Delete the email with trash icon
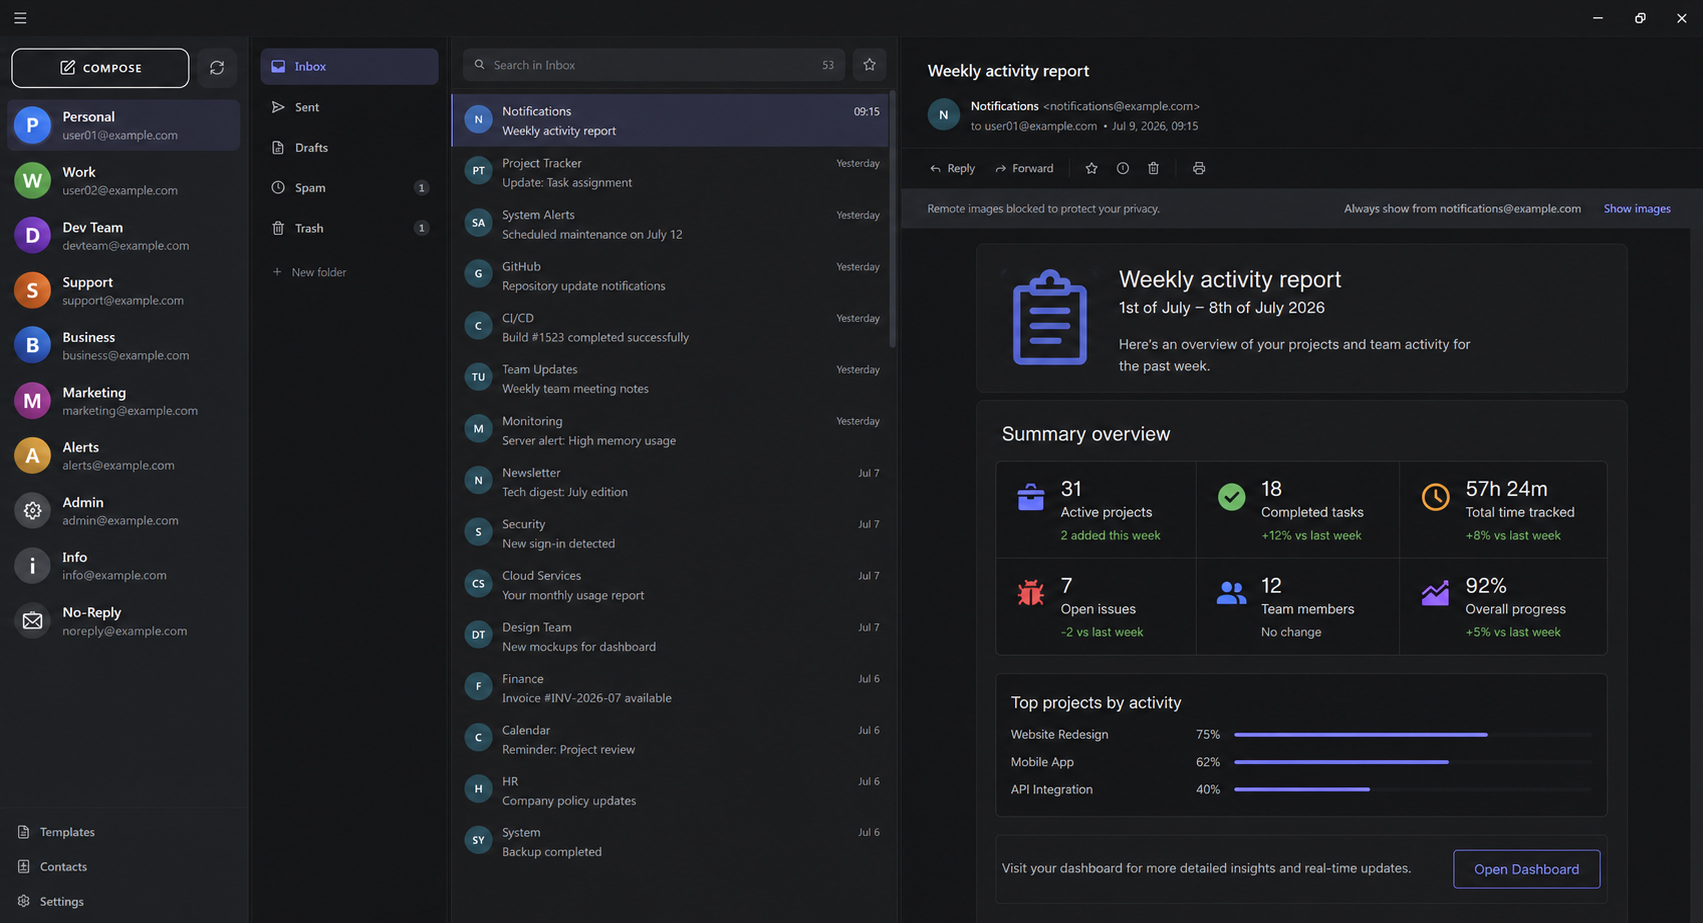The width and height of the screenshot is (1703, 923). point(1153,168)
